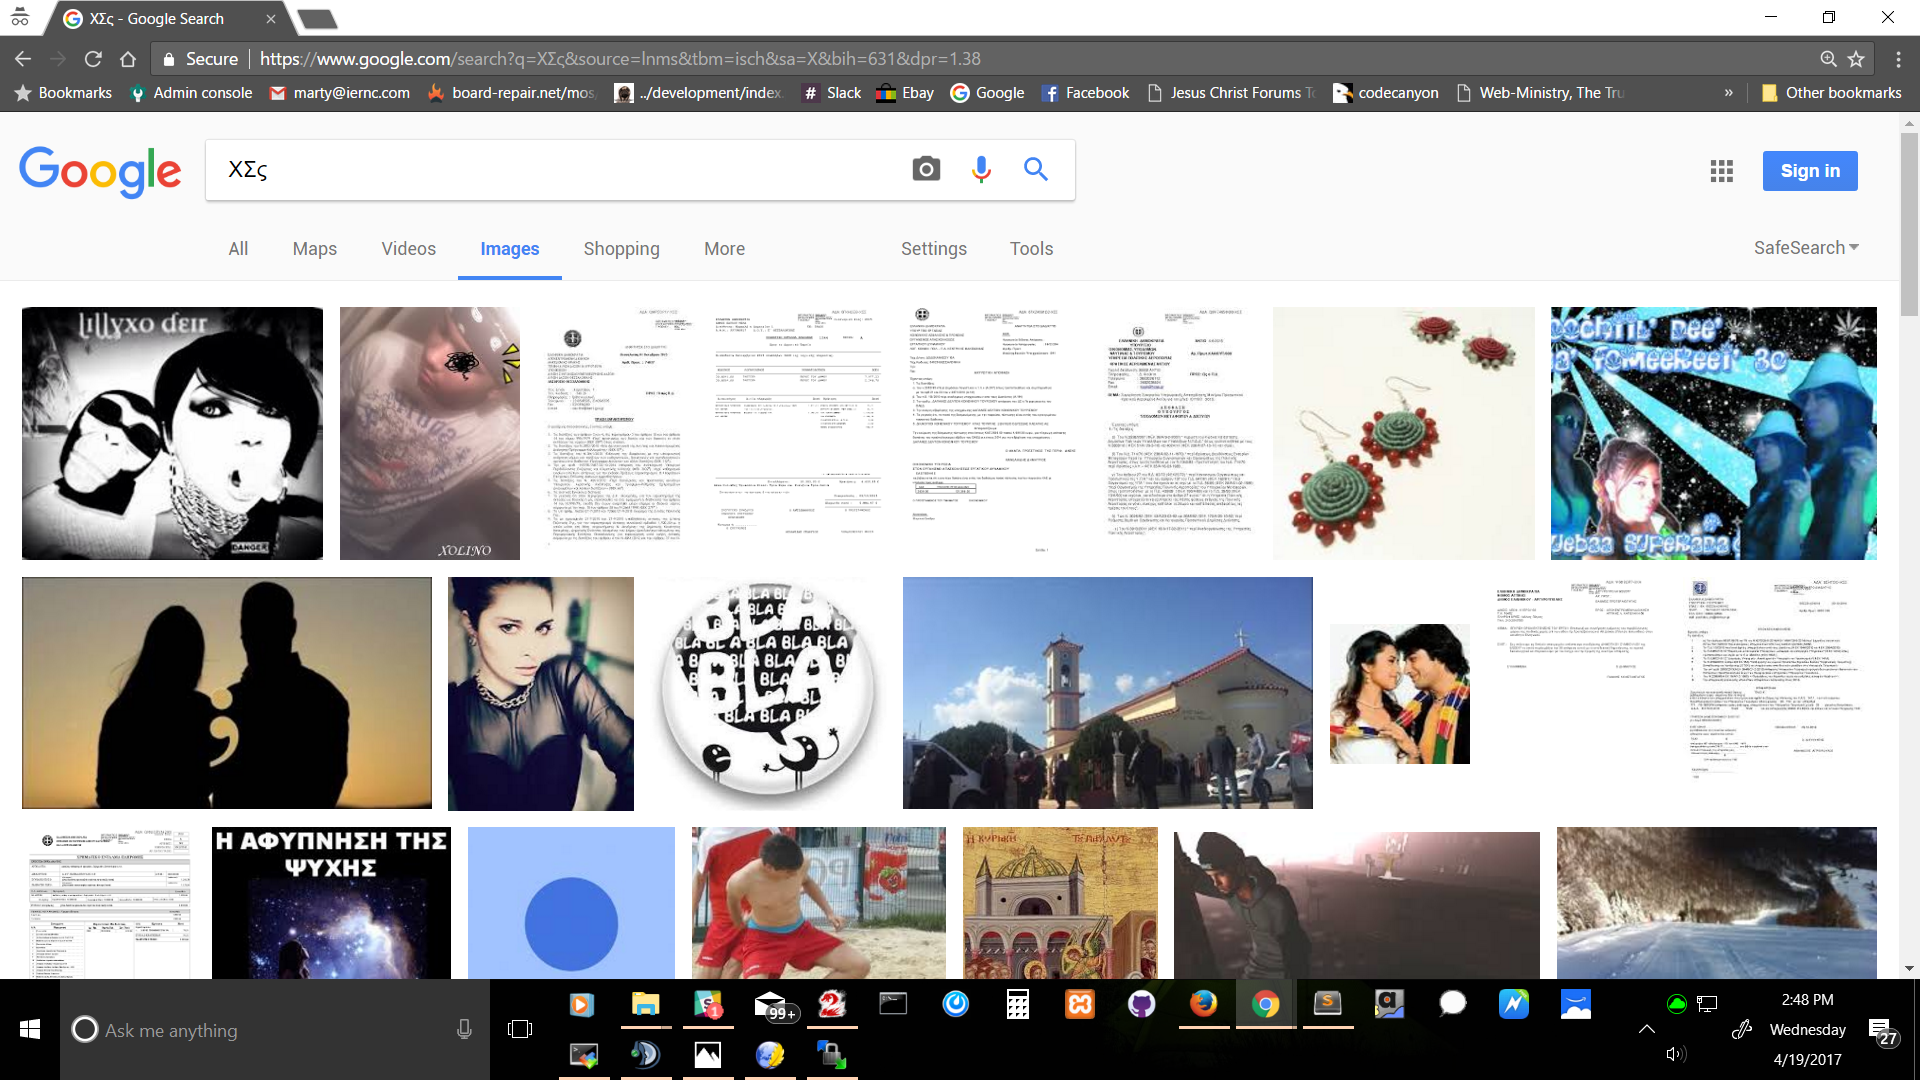This screenshot has width=1920, height=1080.
Task: Click the search-by-image camera icon
Action: (x=925, y=169)
